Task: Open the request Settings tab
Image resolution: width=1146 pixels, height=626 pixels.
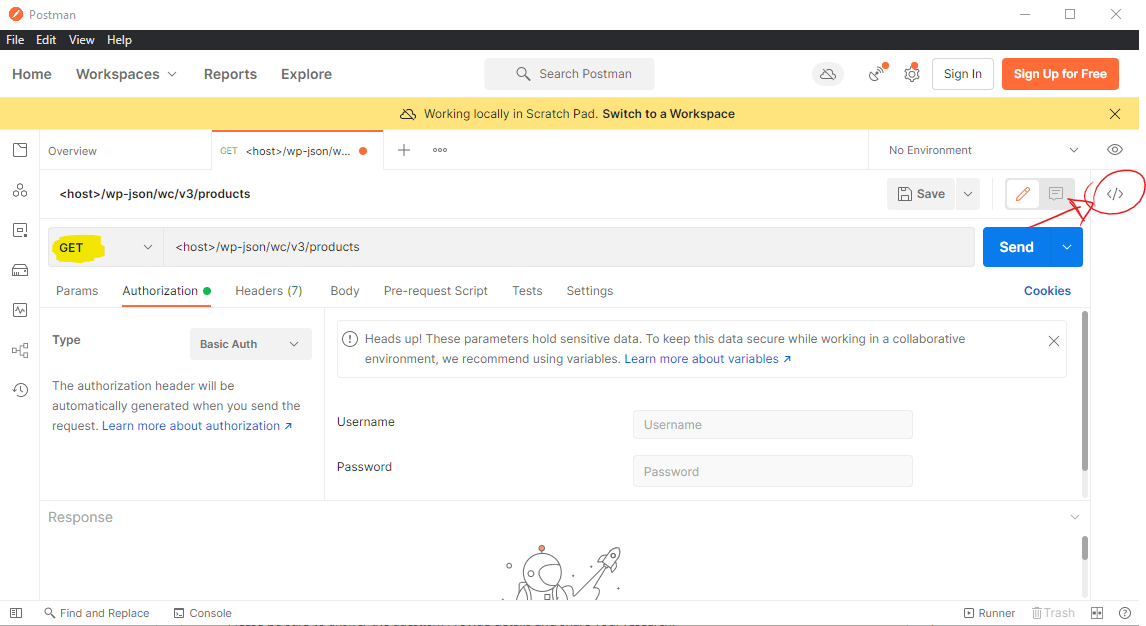Action: pos(589,291)
